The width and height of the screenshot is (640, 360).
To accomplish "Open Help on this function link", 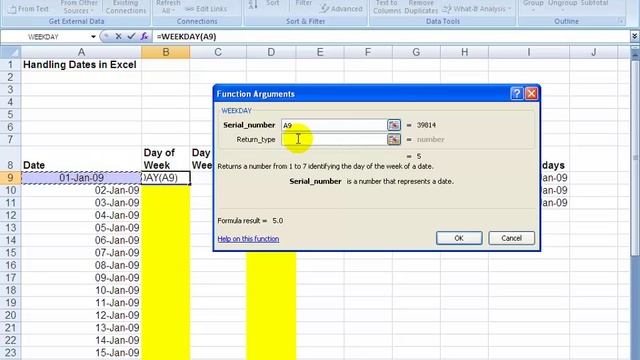I will point(248,239).
